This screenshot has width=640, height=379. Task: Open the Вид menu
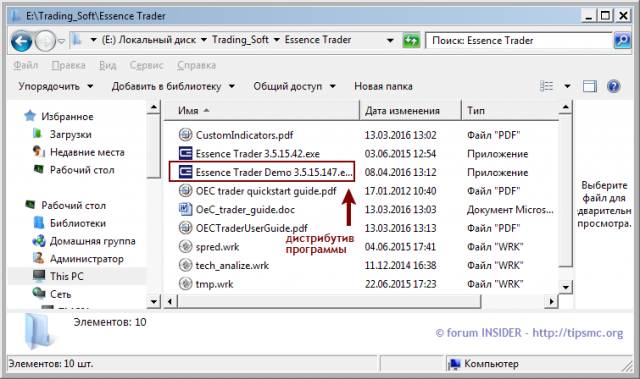108,65
